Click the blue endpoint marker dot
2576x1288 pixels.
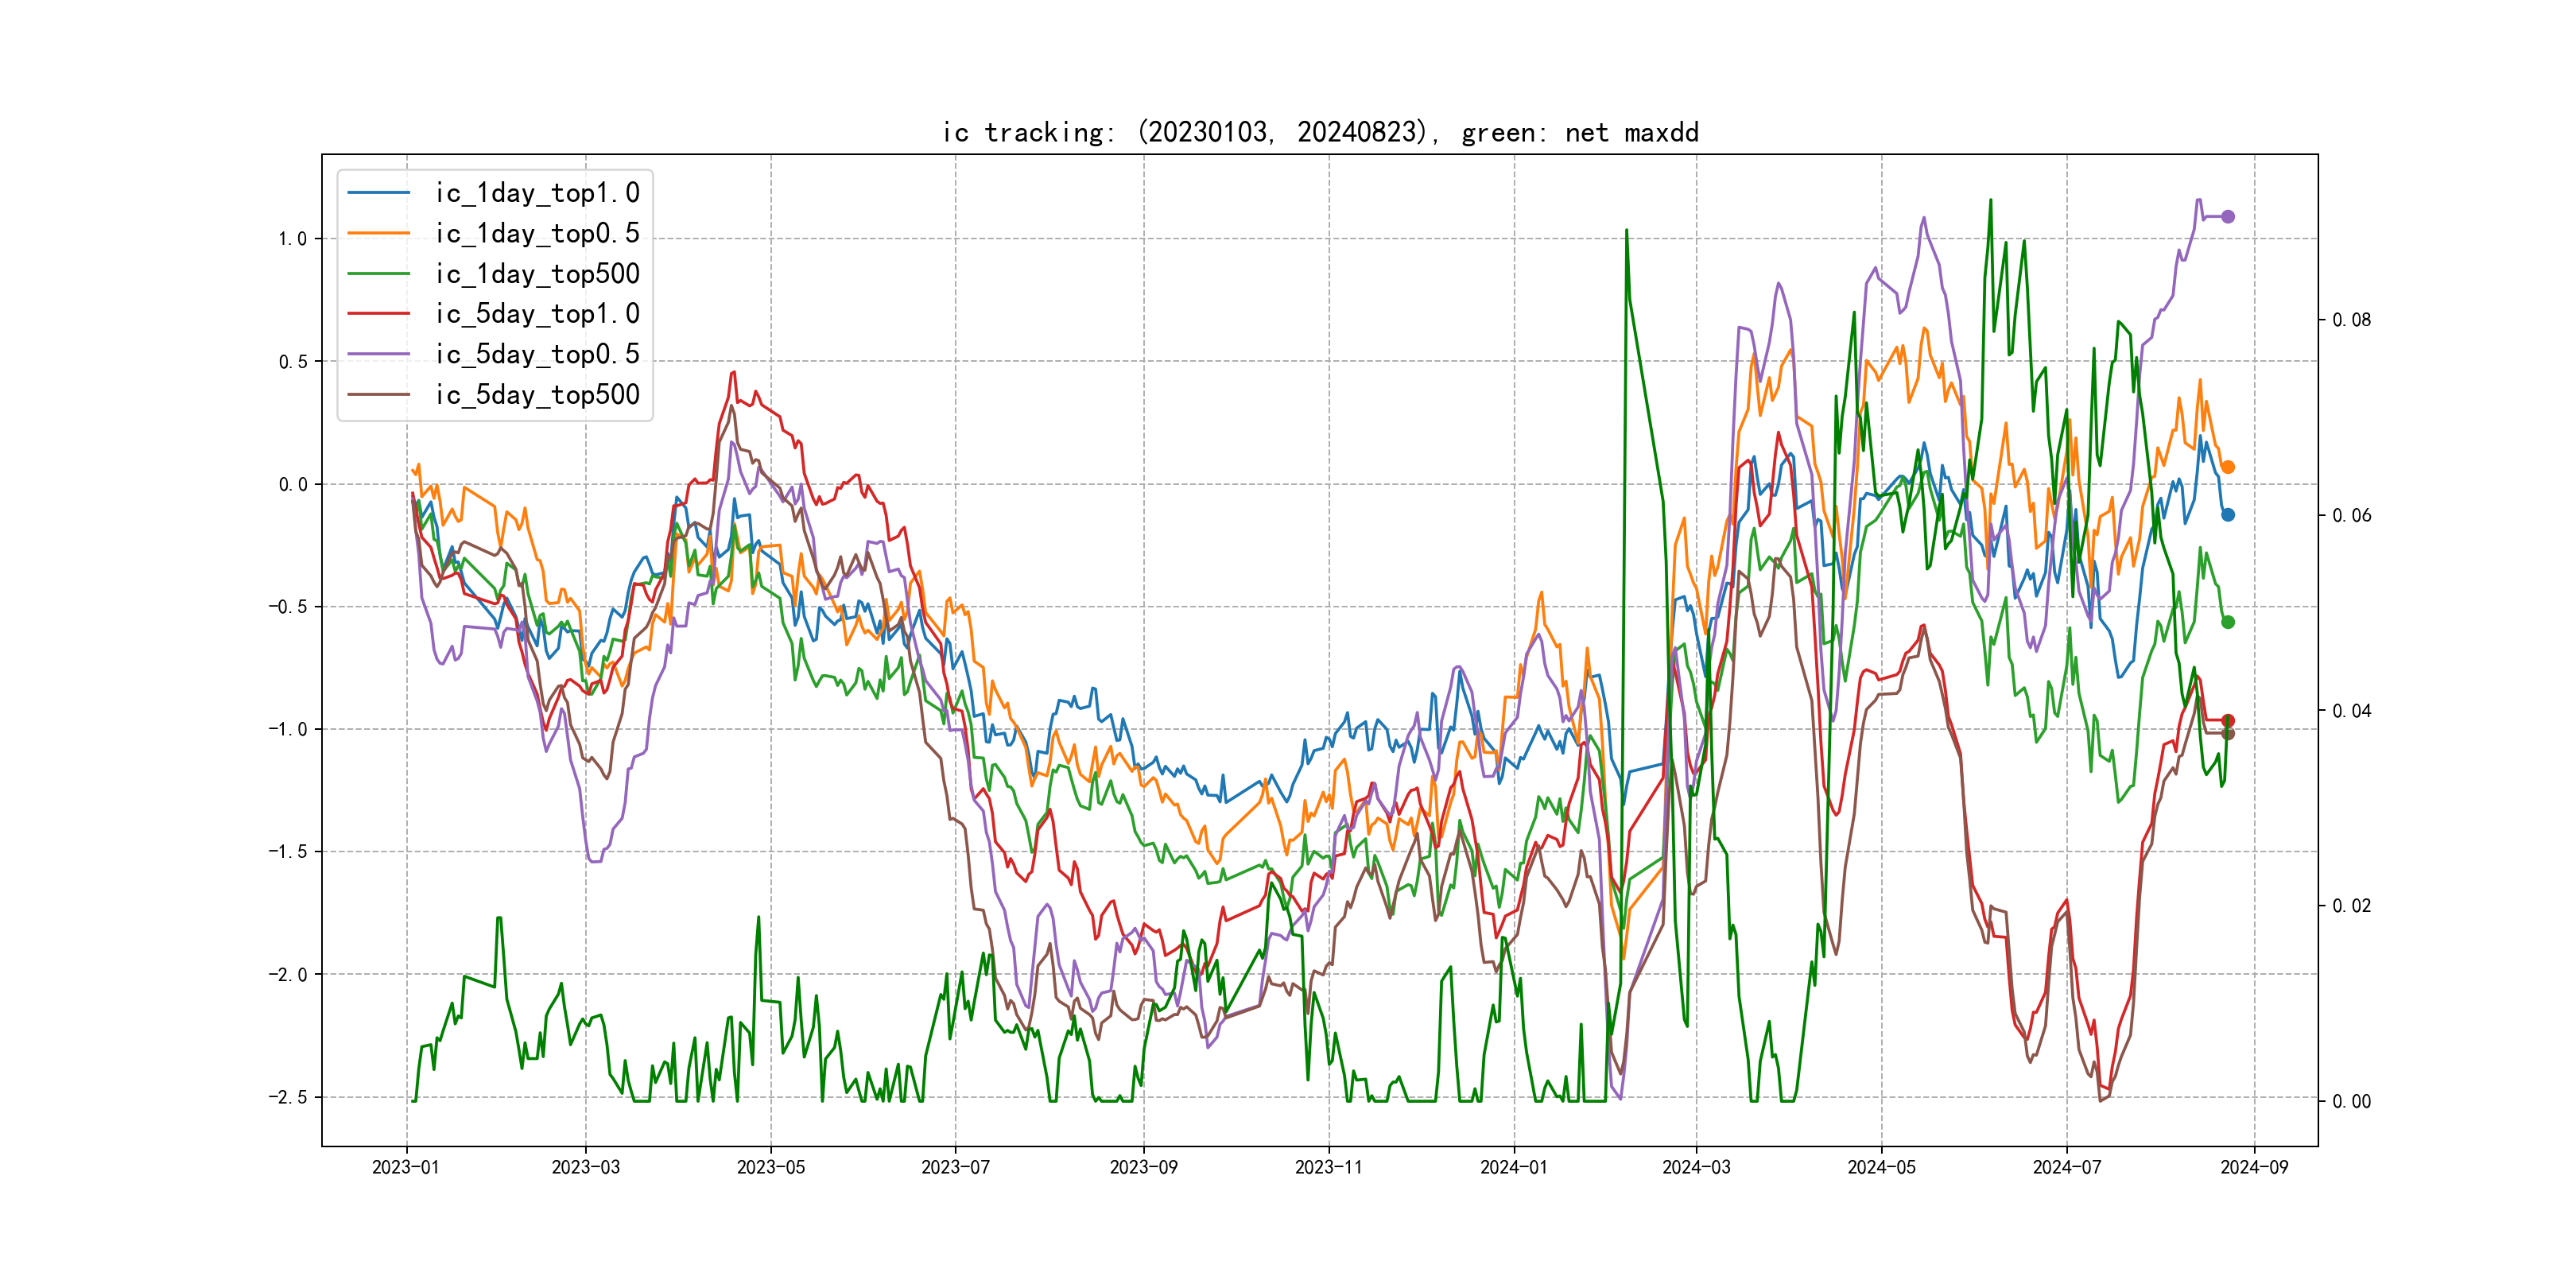pyautogui.click(x=2228, y=515)
